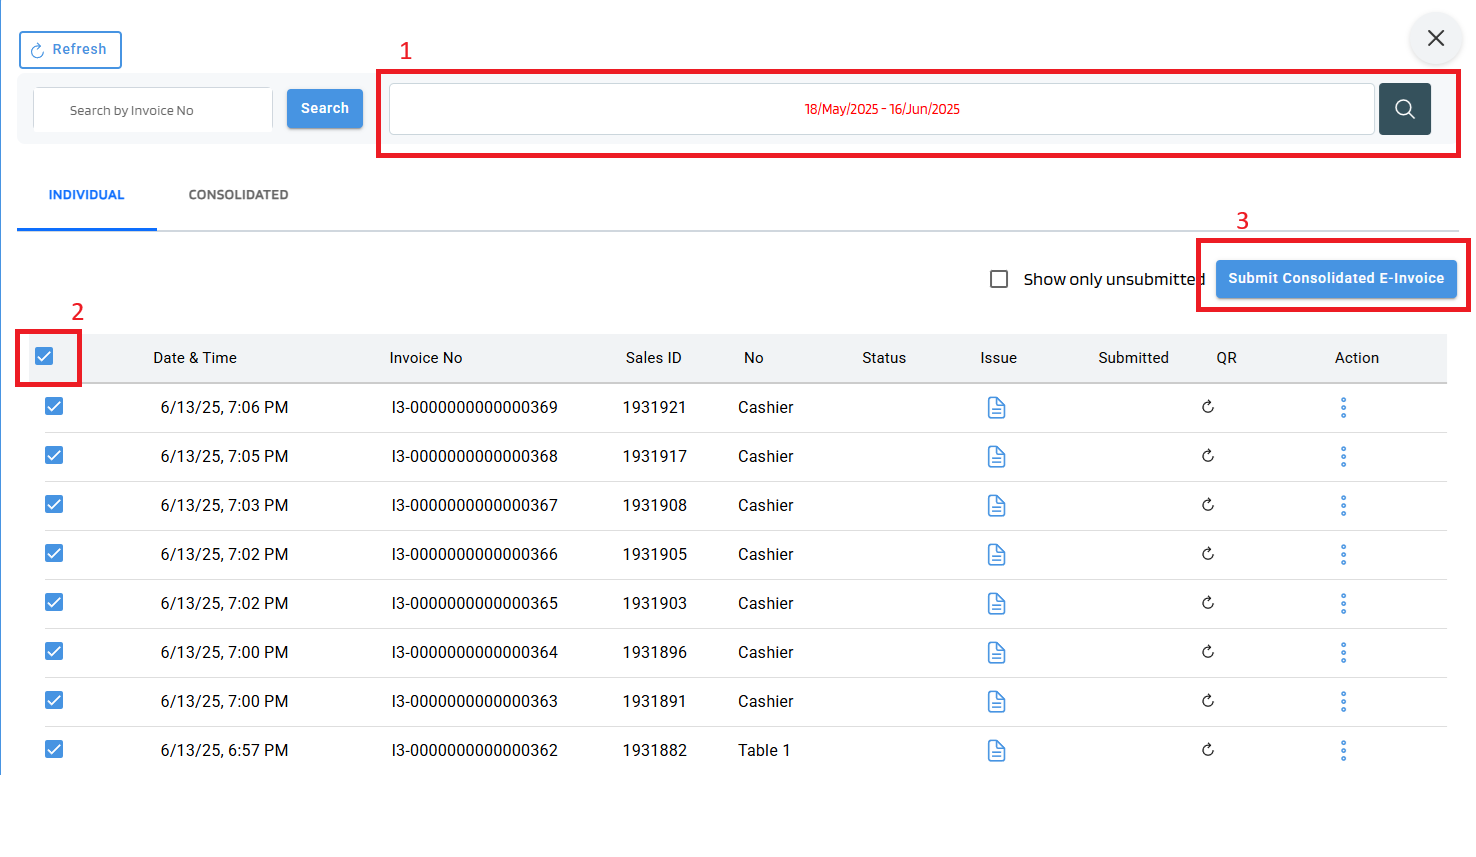Open action menu for invoice I3-0000000000000365

1343,603
